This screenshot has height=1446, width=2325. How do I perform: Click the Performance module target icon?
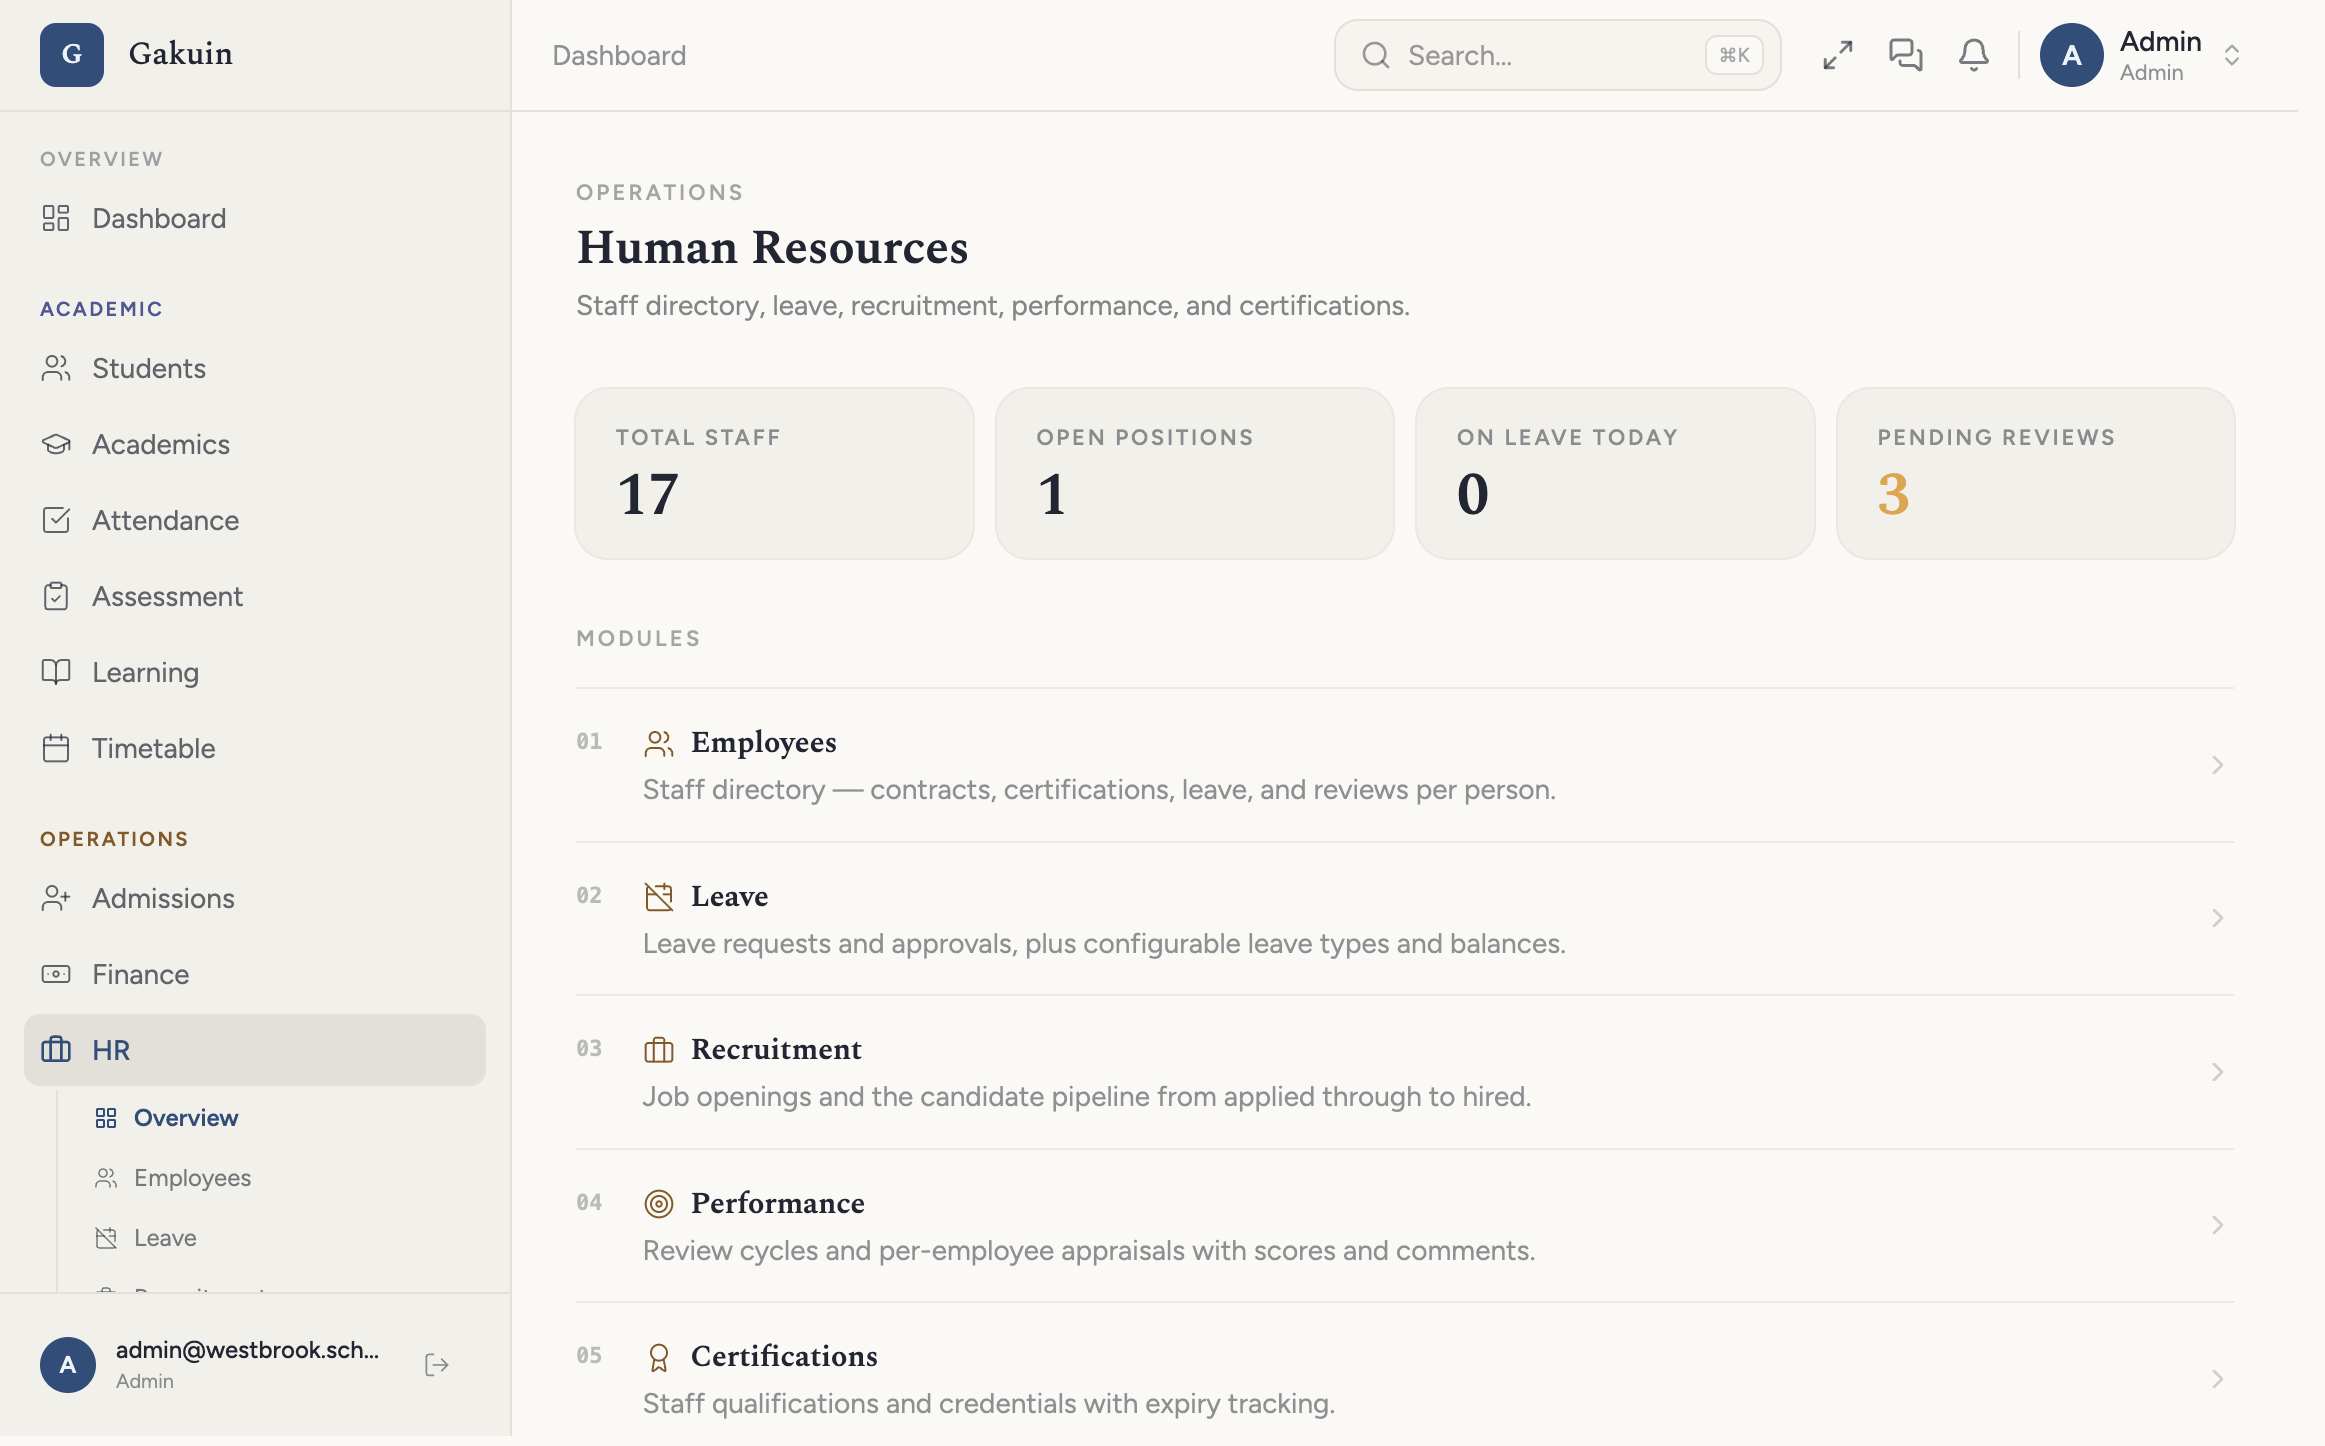coord(659,1203)
